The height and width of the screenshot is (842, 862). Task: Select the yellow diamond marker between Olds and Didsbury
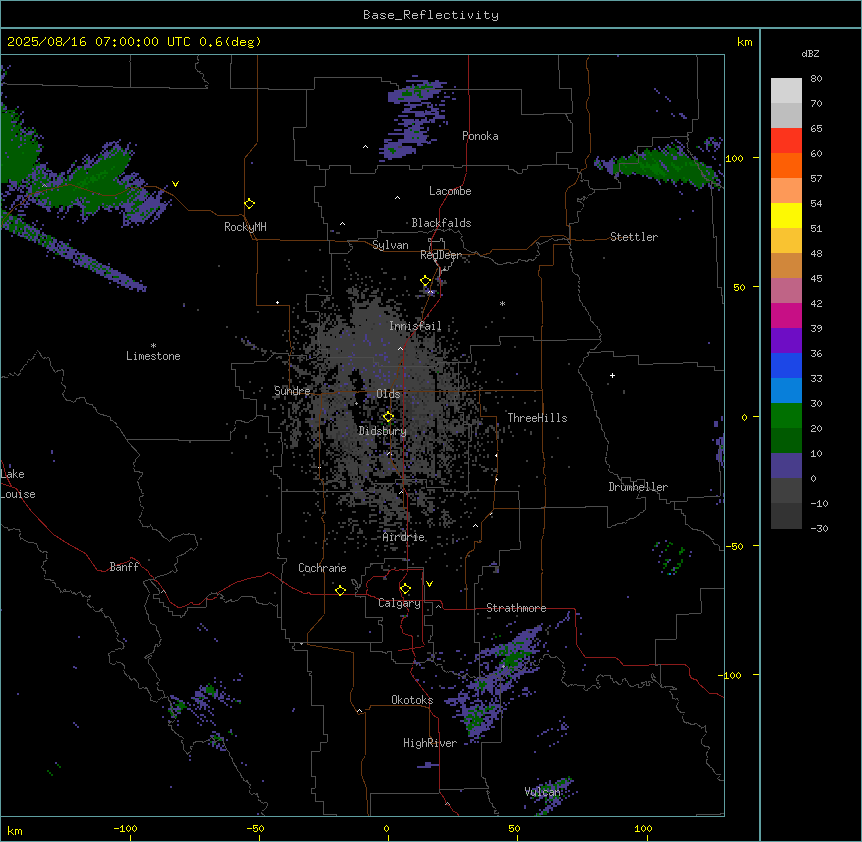(x=388, y=417)
